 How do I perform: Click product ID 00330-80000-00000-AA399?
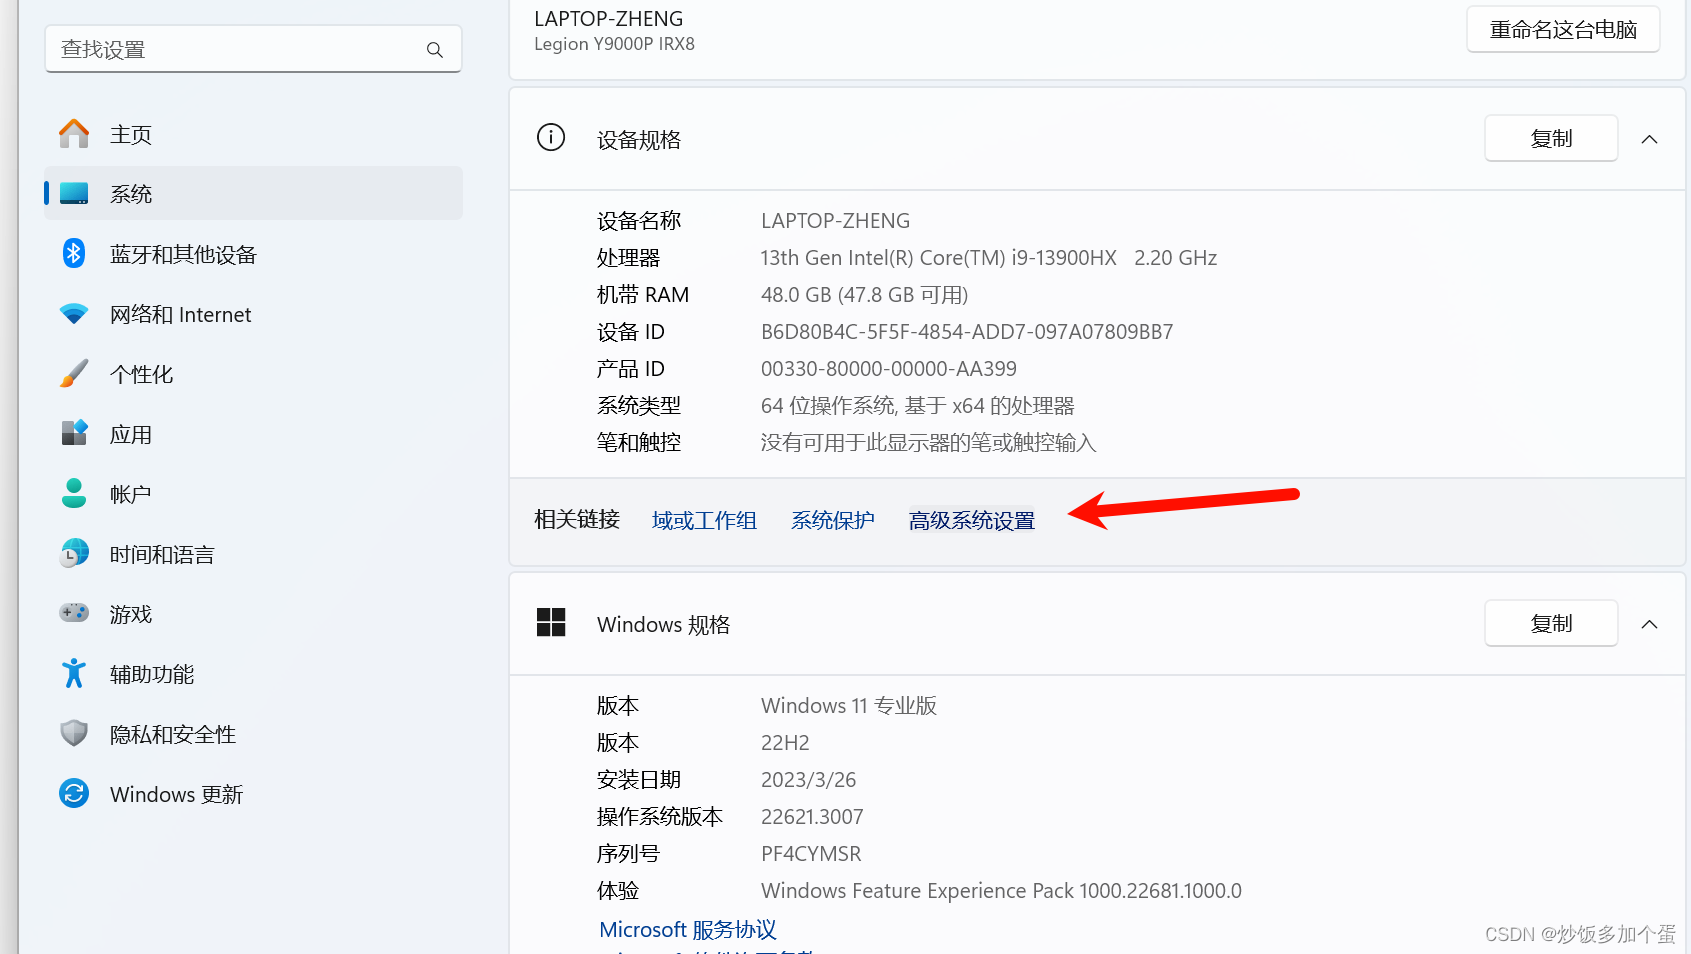[889, 369]
